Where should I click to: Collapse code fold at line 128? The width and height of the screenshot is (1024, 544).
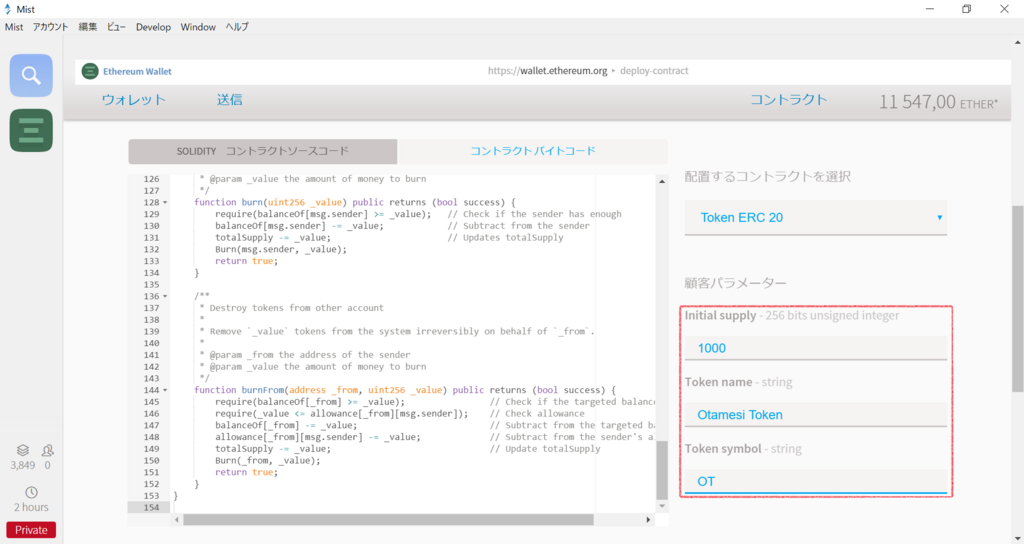(165, 202)
